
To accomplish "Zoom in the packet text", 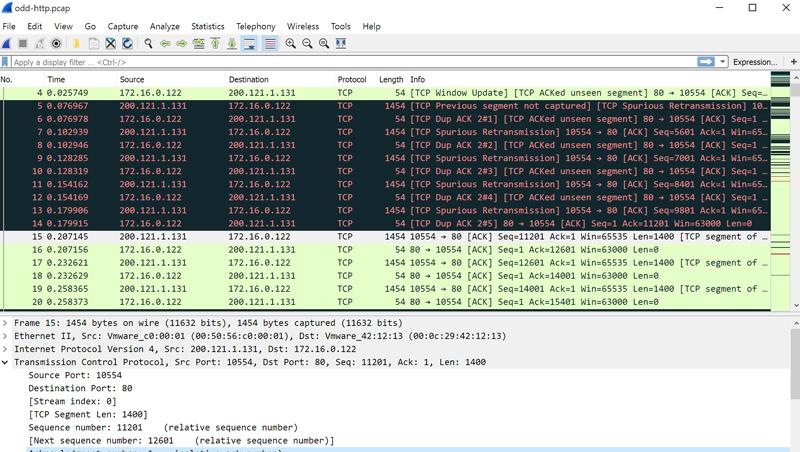I will point(291,44).
